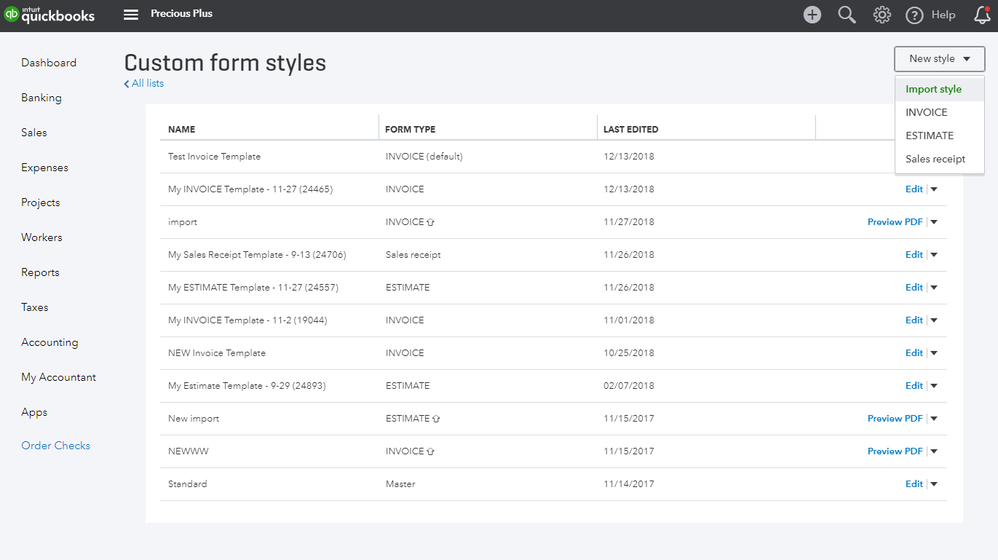
Task: Open the Create plus icon
Action: [x=812, y=15]
